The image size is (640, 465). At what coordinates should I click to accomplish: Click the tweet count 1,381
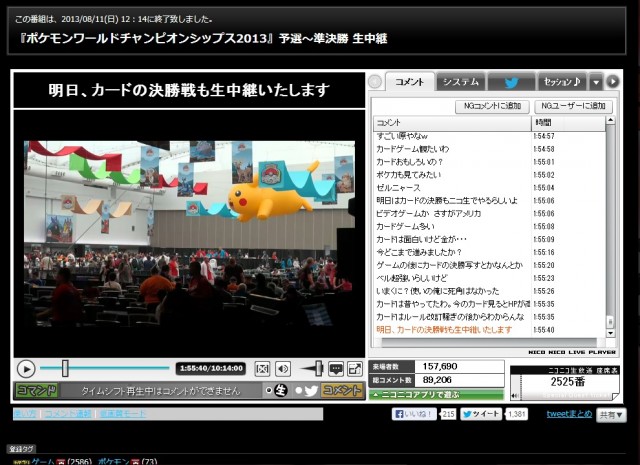(517, 414)
